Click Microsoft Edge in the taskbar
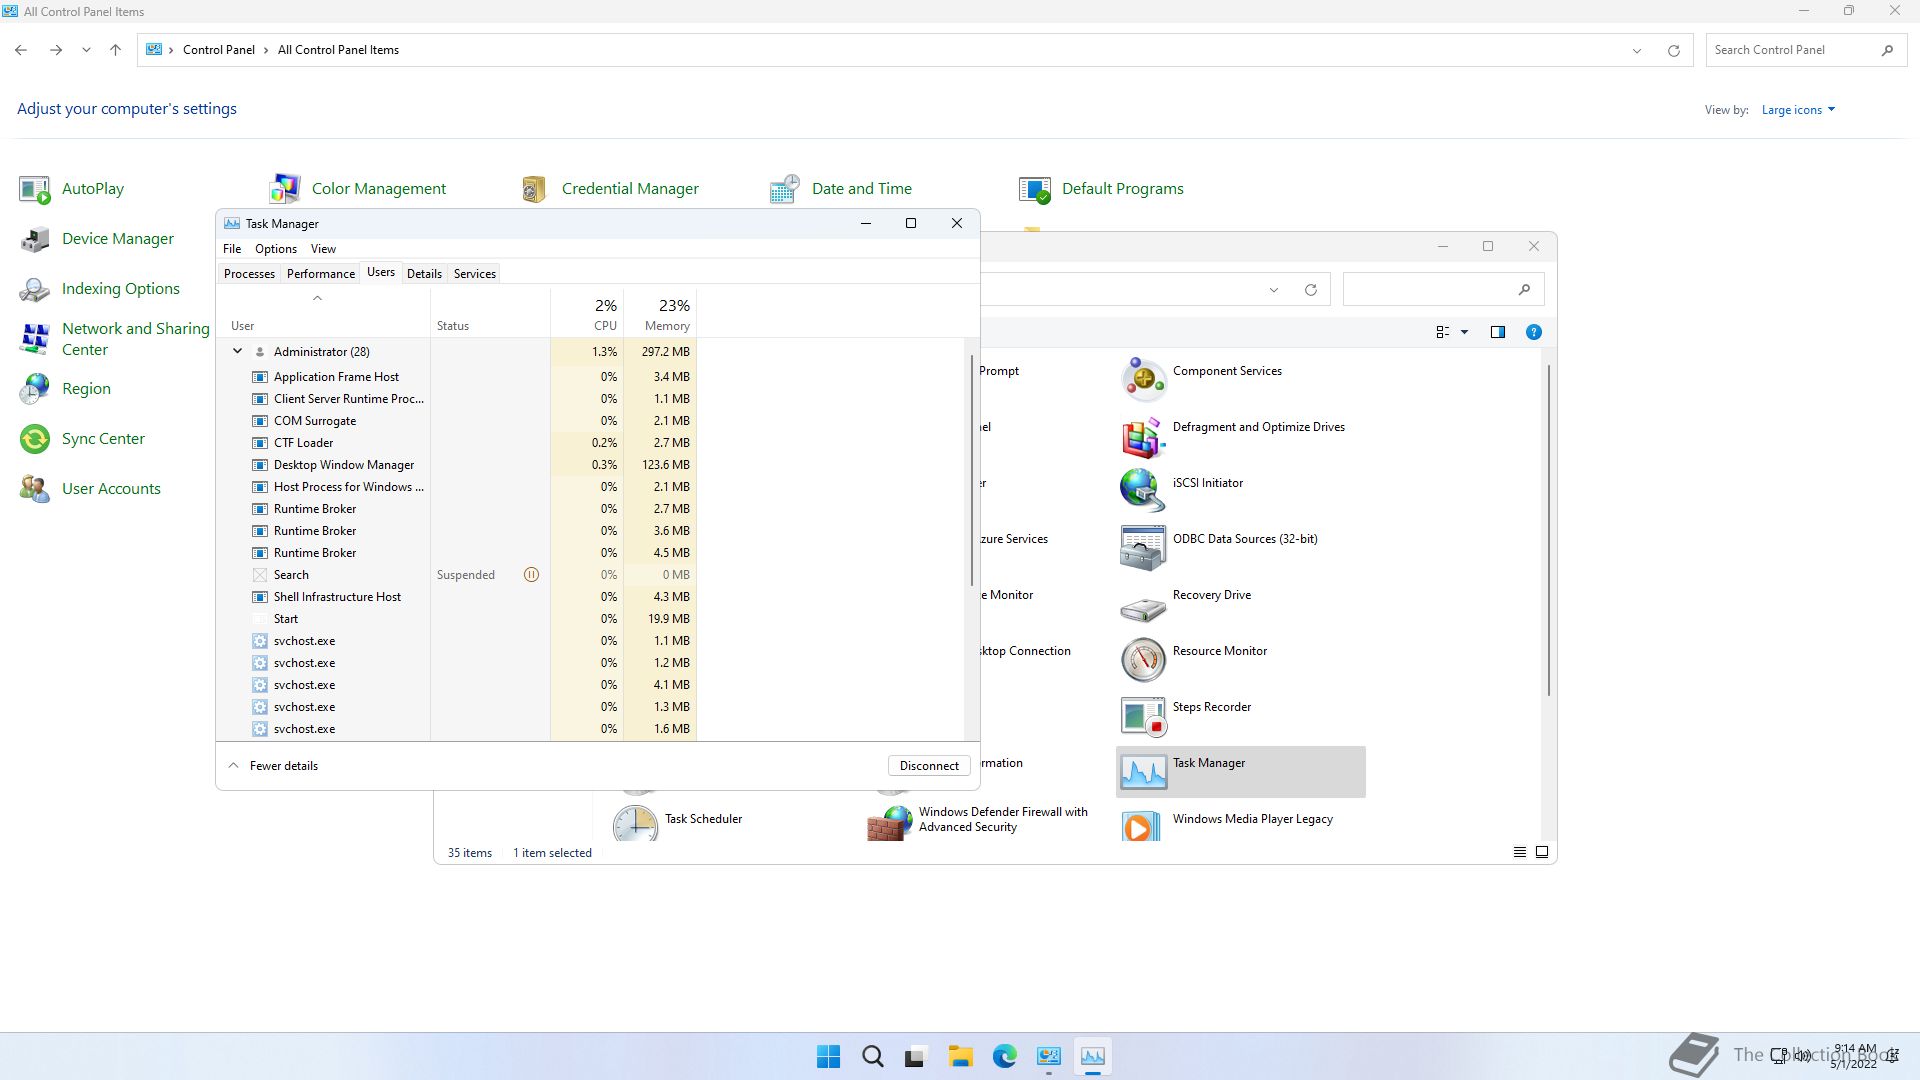The width and height of the screenshot is (1920, 1080). pyautogui.click(x=1004, y=1057)
